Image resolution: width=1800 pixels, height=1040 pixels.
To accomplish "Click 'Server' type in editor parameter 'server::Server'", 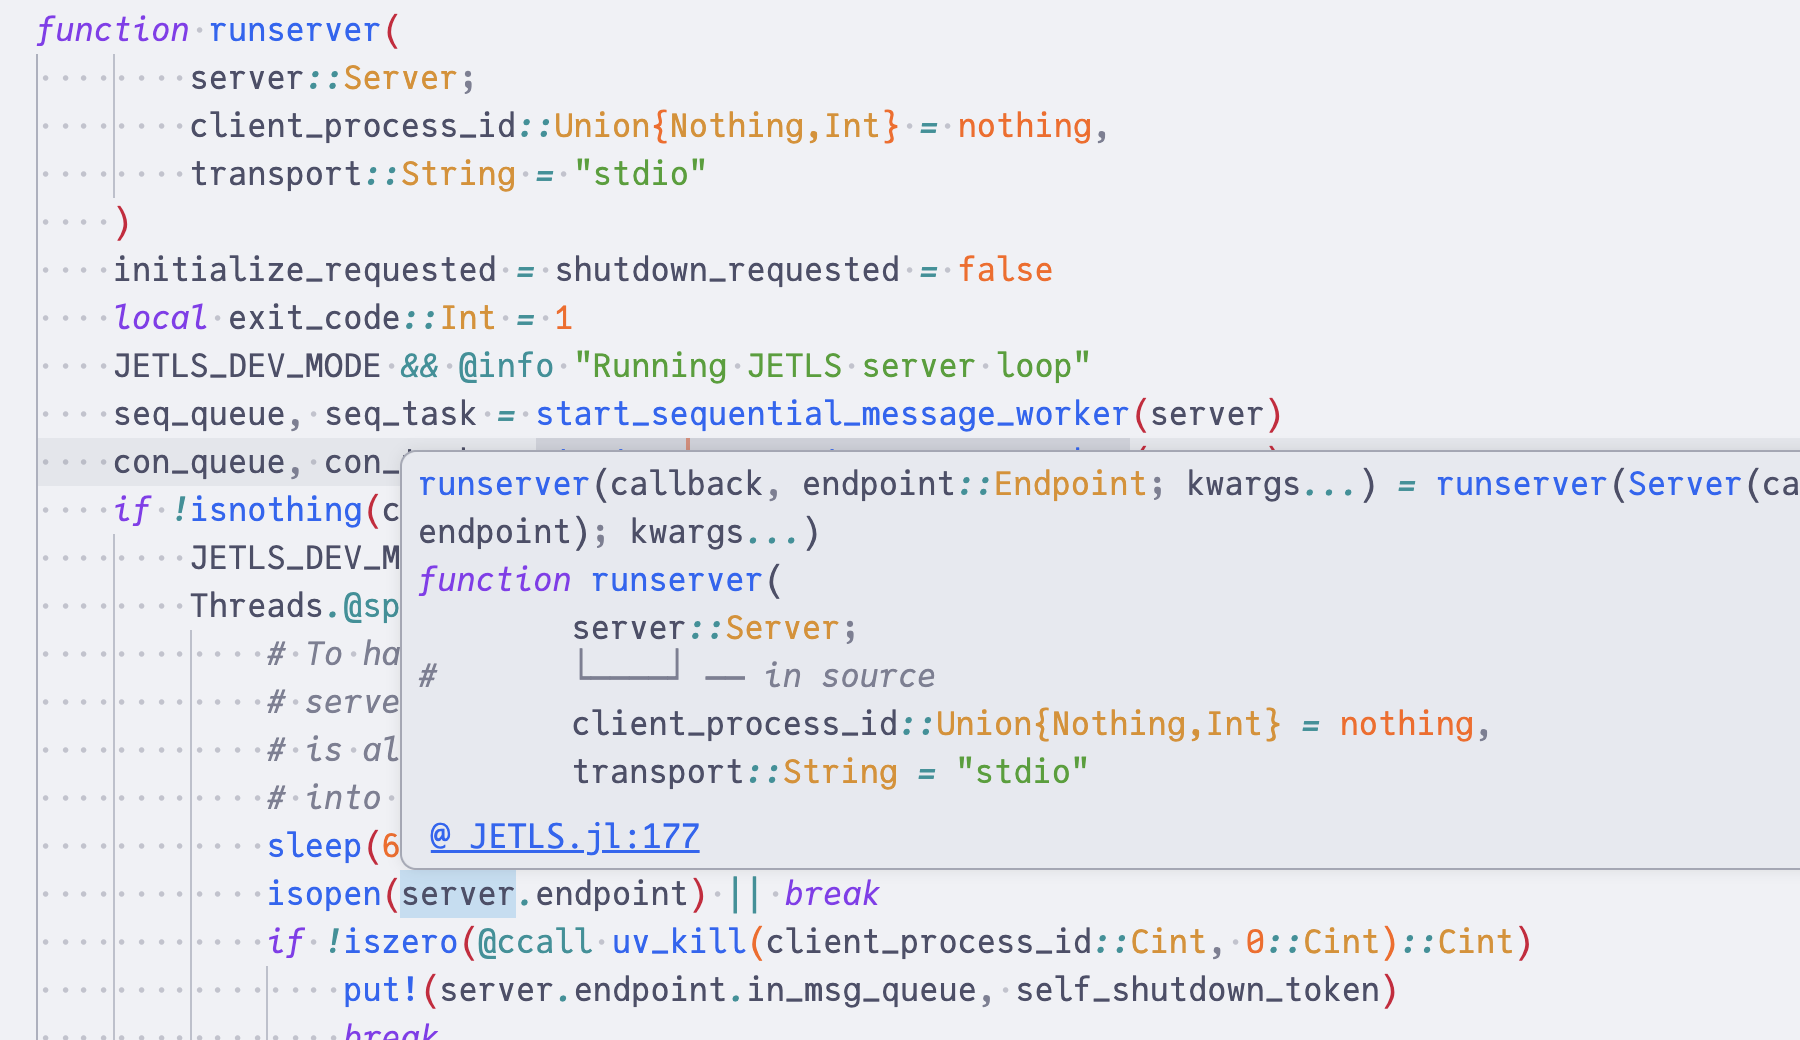I will pyautogui.click(x=400, y=78).
